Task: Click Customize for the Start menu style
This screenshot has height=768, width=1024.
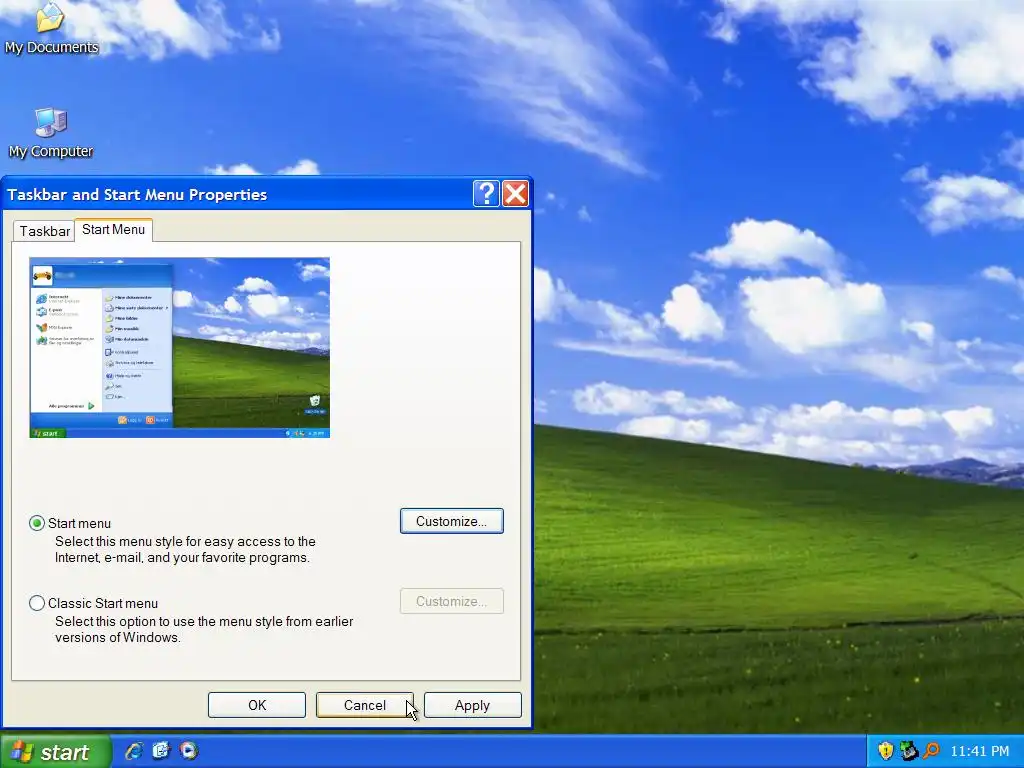Action: point(452,521)
